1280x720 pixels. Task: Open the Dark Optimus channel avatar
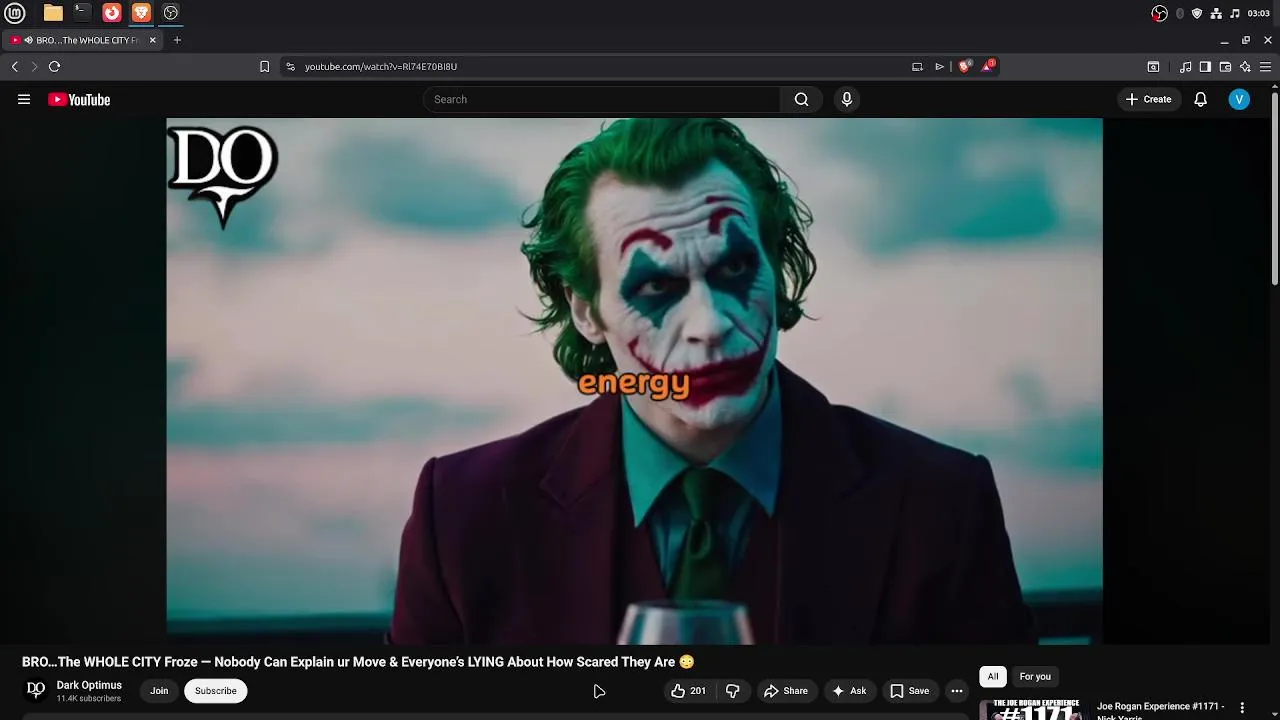tap(36, 690)
